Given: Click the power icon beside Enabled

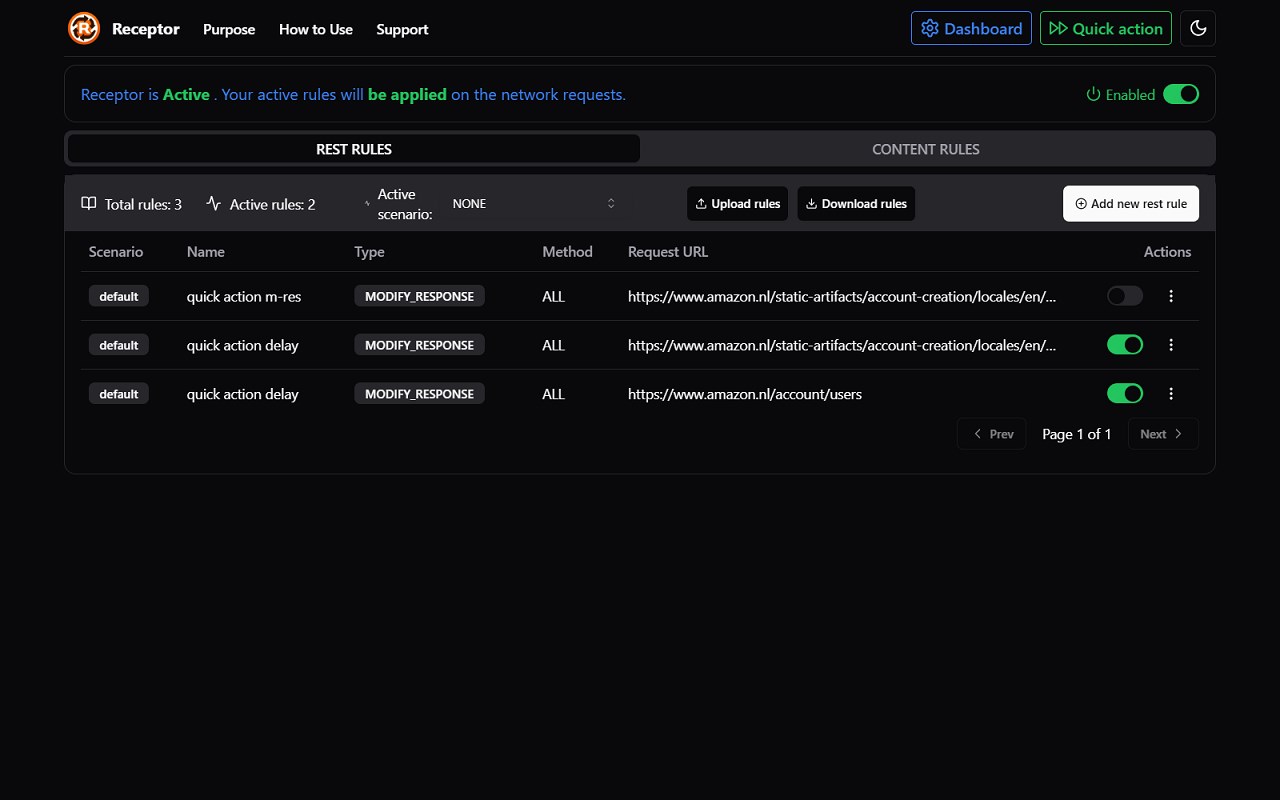Looking at the screenshot, I should 1093,95.
